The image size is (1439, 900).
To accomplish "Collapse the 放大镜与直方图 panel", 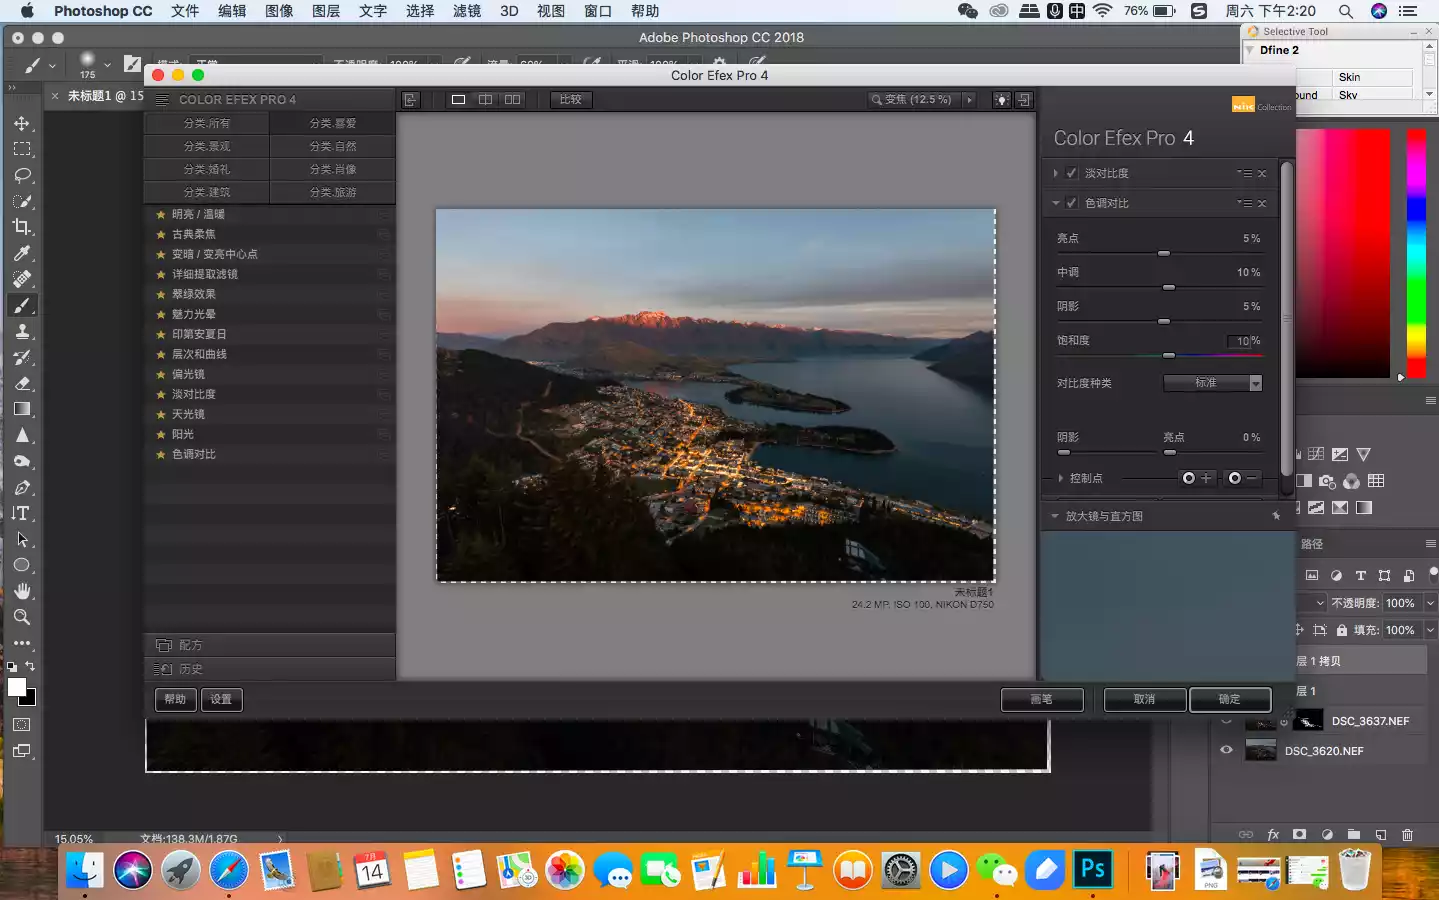I will [x=1055, y=516].
